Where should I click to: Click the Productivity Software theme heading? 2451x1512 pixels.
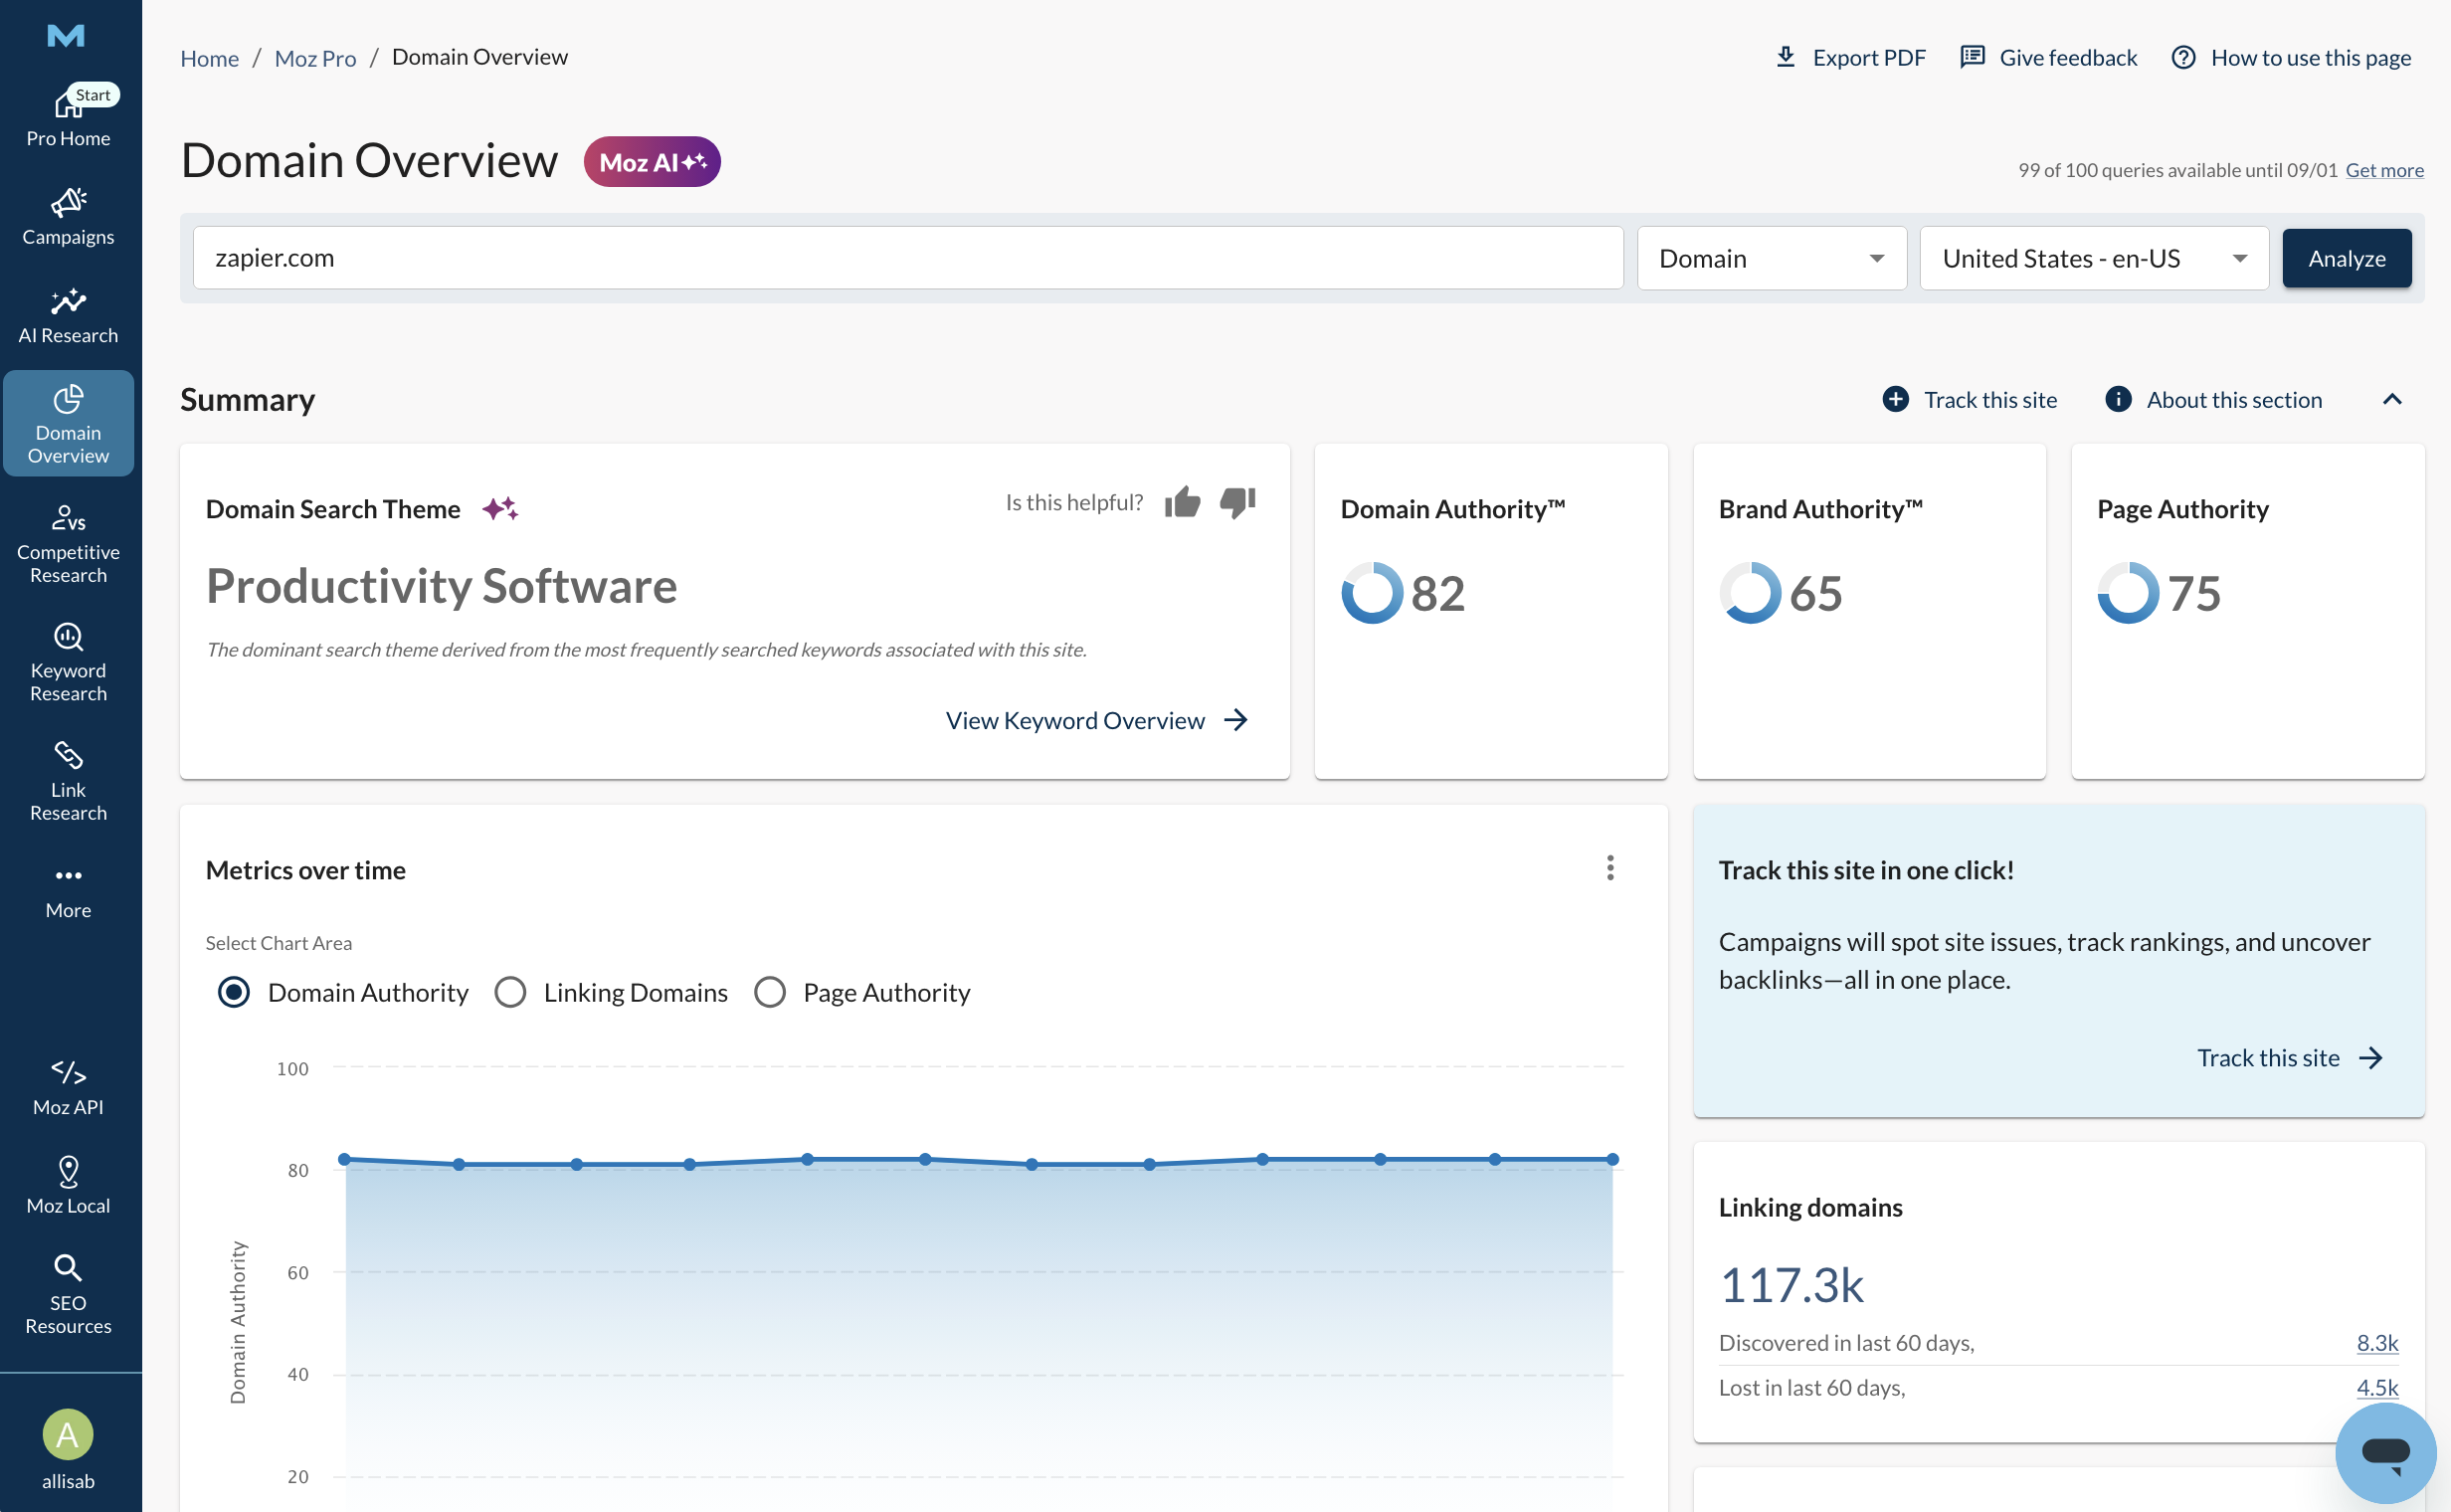(x=441, y=586)
